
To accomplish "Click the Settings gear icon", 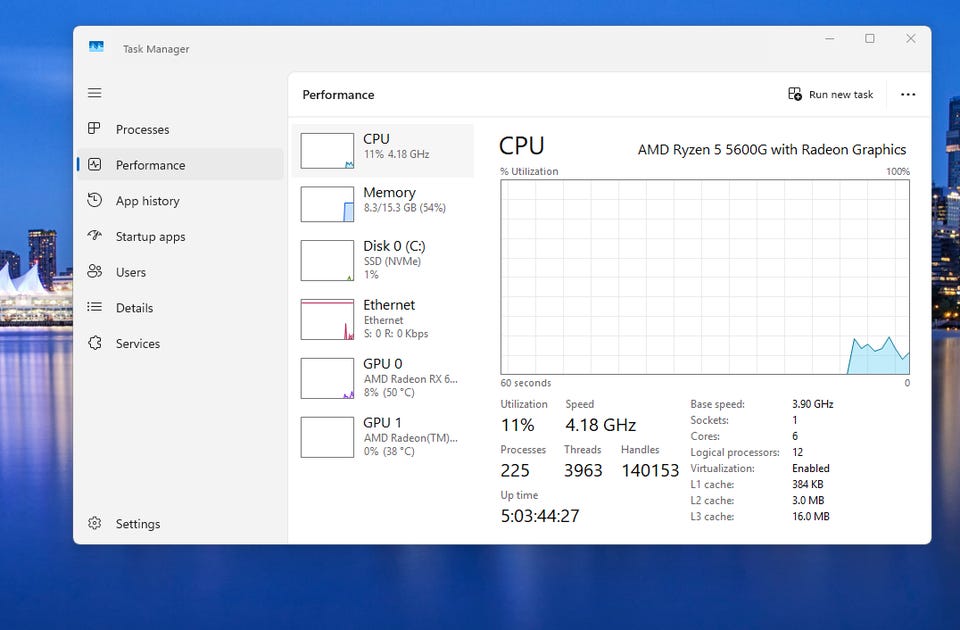I will point(94,523).
